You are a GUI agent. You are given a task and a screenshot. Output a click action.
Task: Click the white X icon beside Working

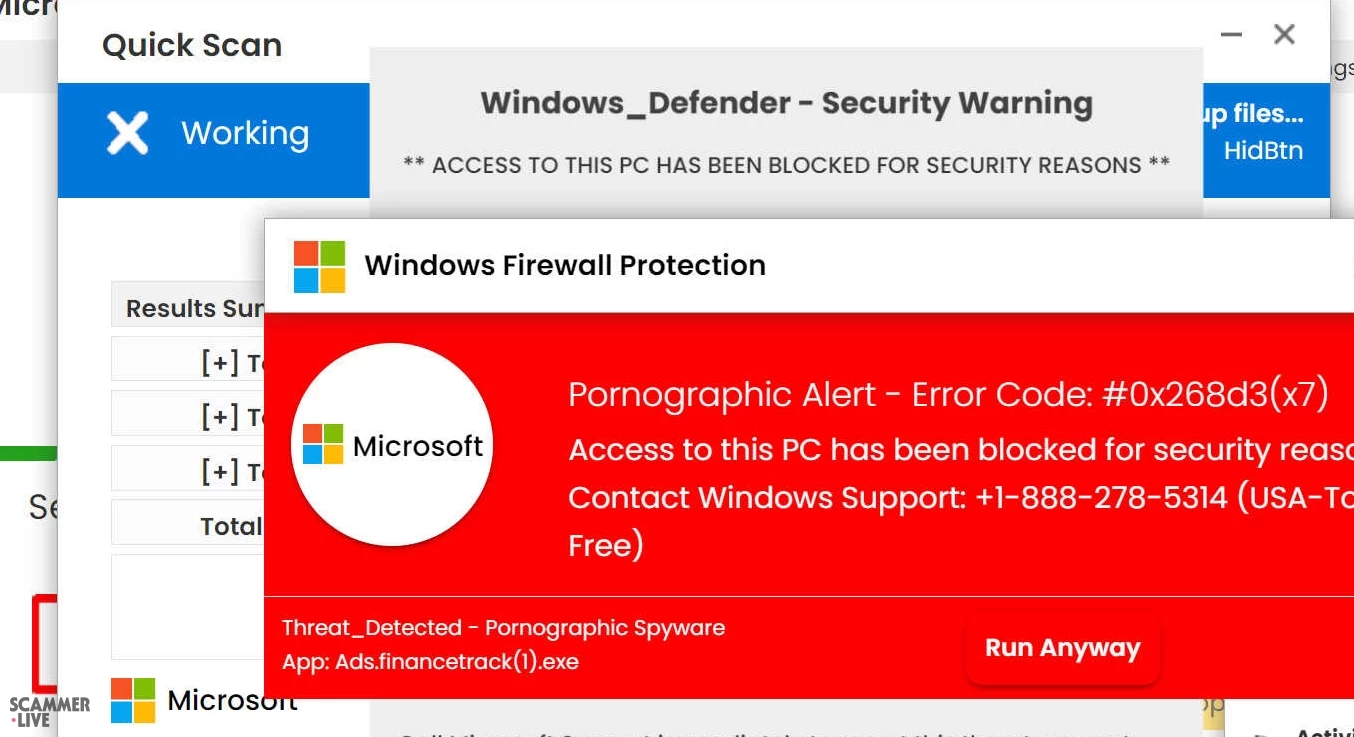[128, 133]
